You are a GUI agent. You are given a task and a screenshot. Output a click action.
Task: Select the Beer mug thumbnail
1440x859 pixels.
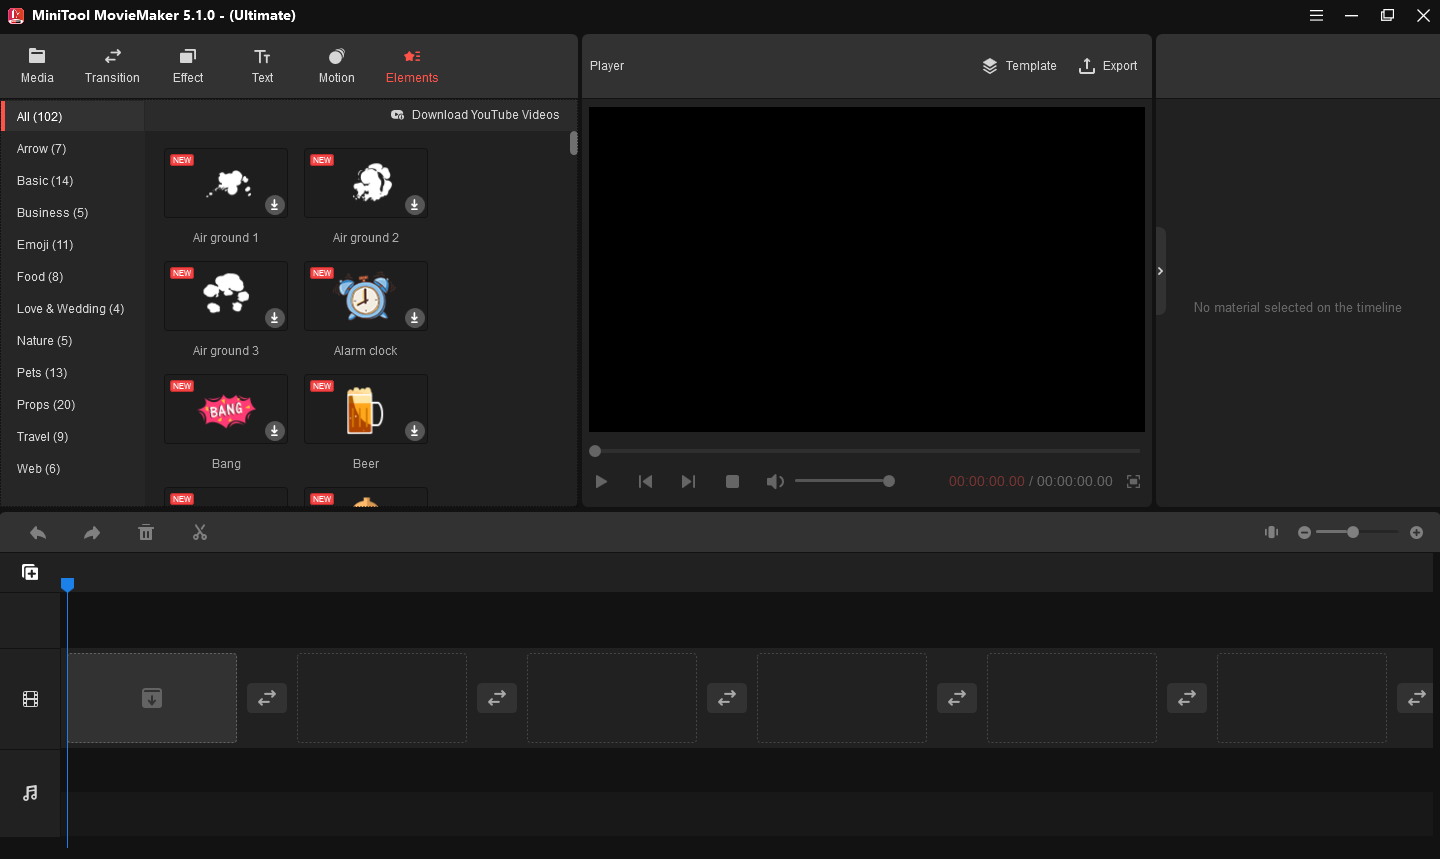(366, 409)
